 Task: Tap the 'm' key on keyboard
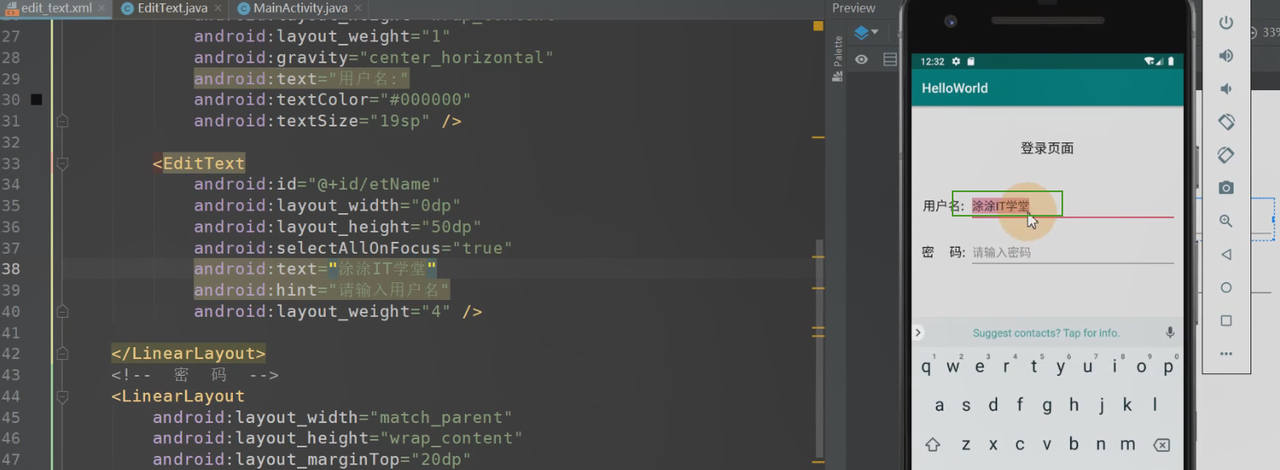coord(1128,445)
